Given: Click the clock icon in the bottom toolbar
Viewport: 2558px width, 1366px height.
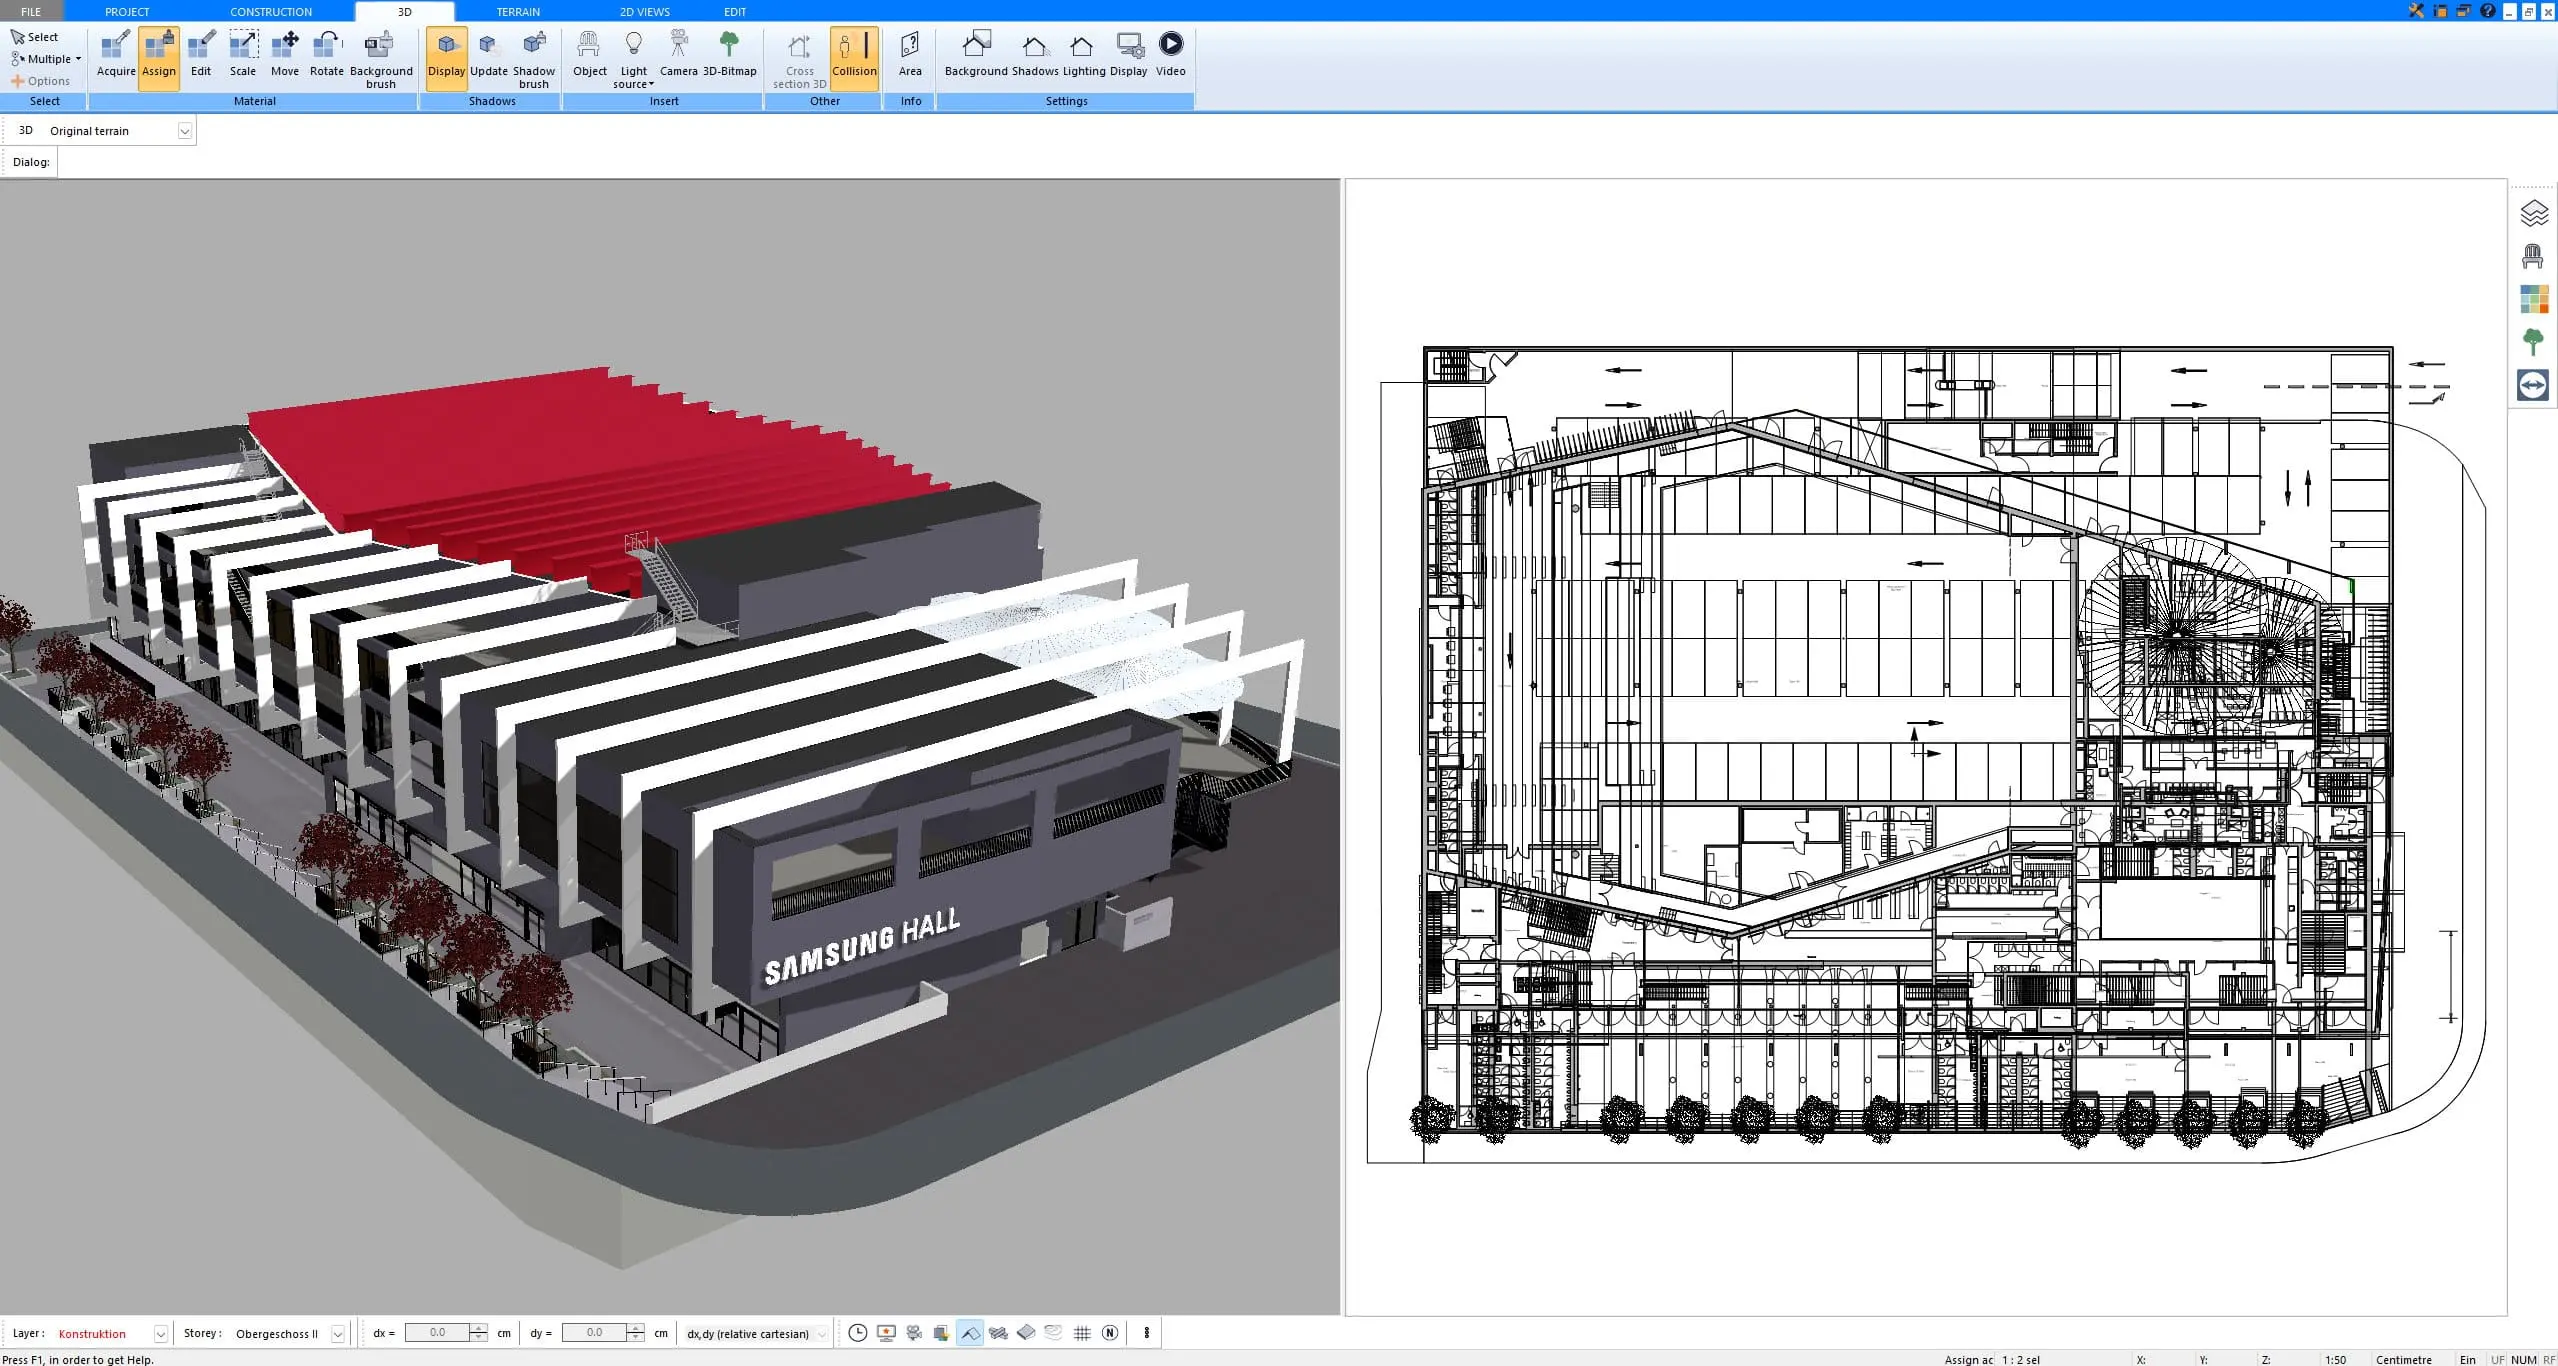Looking at the screenshot, I should tap(858, 1333).
